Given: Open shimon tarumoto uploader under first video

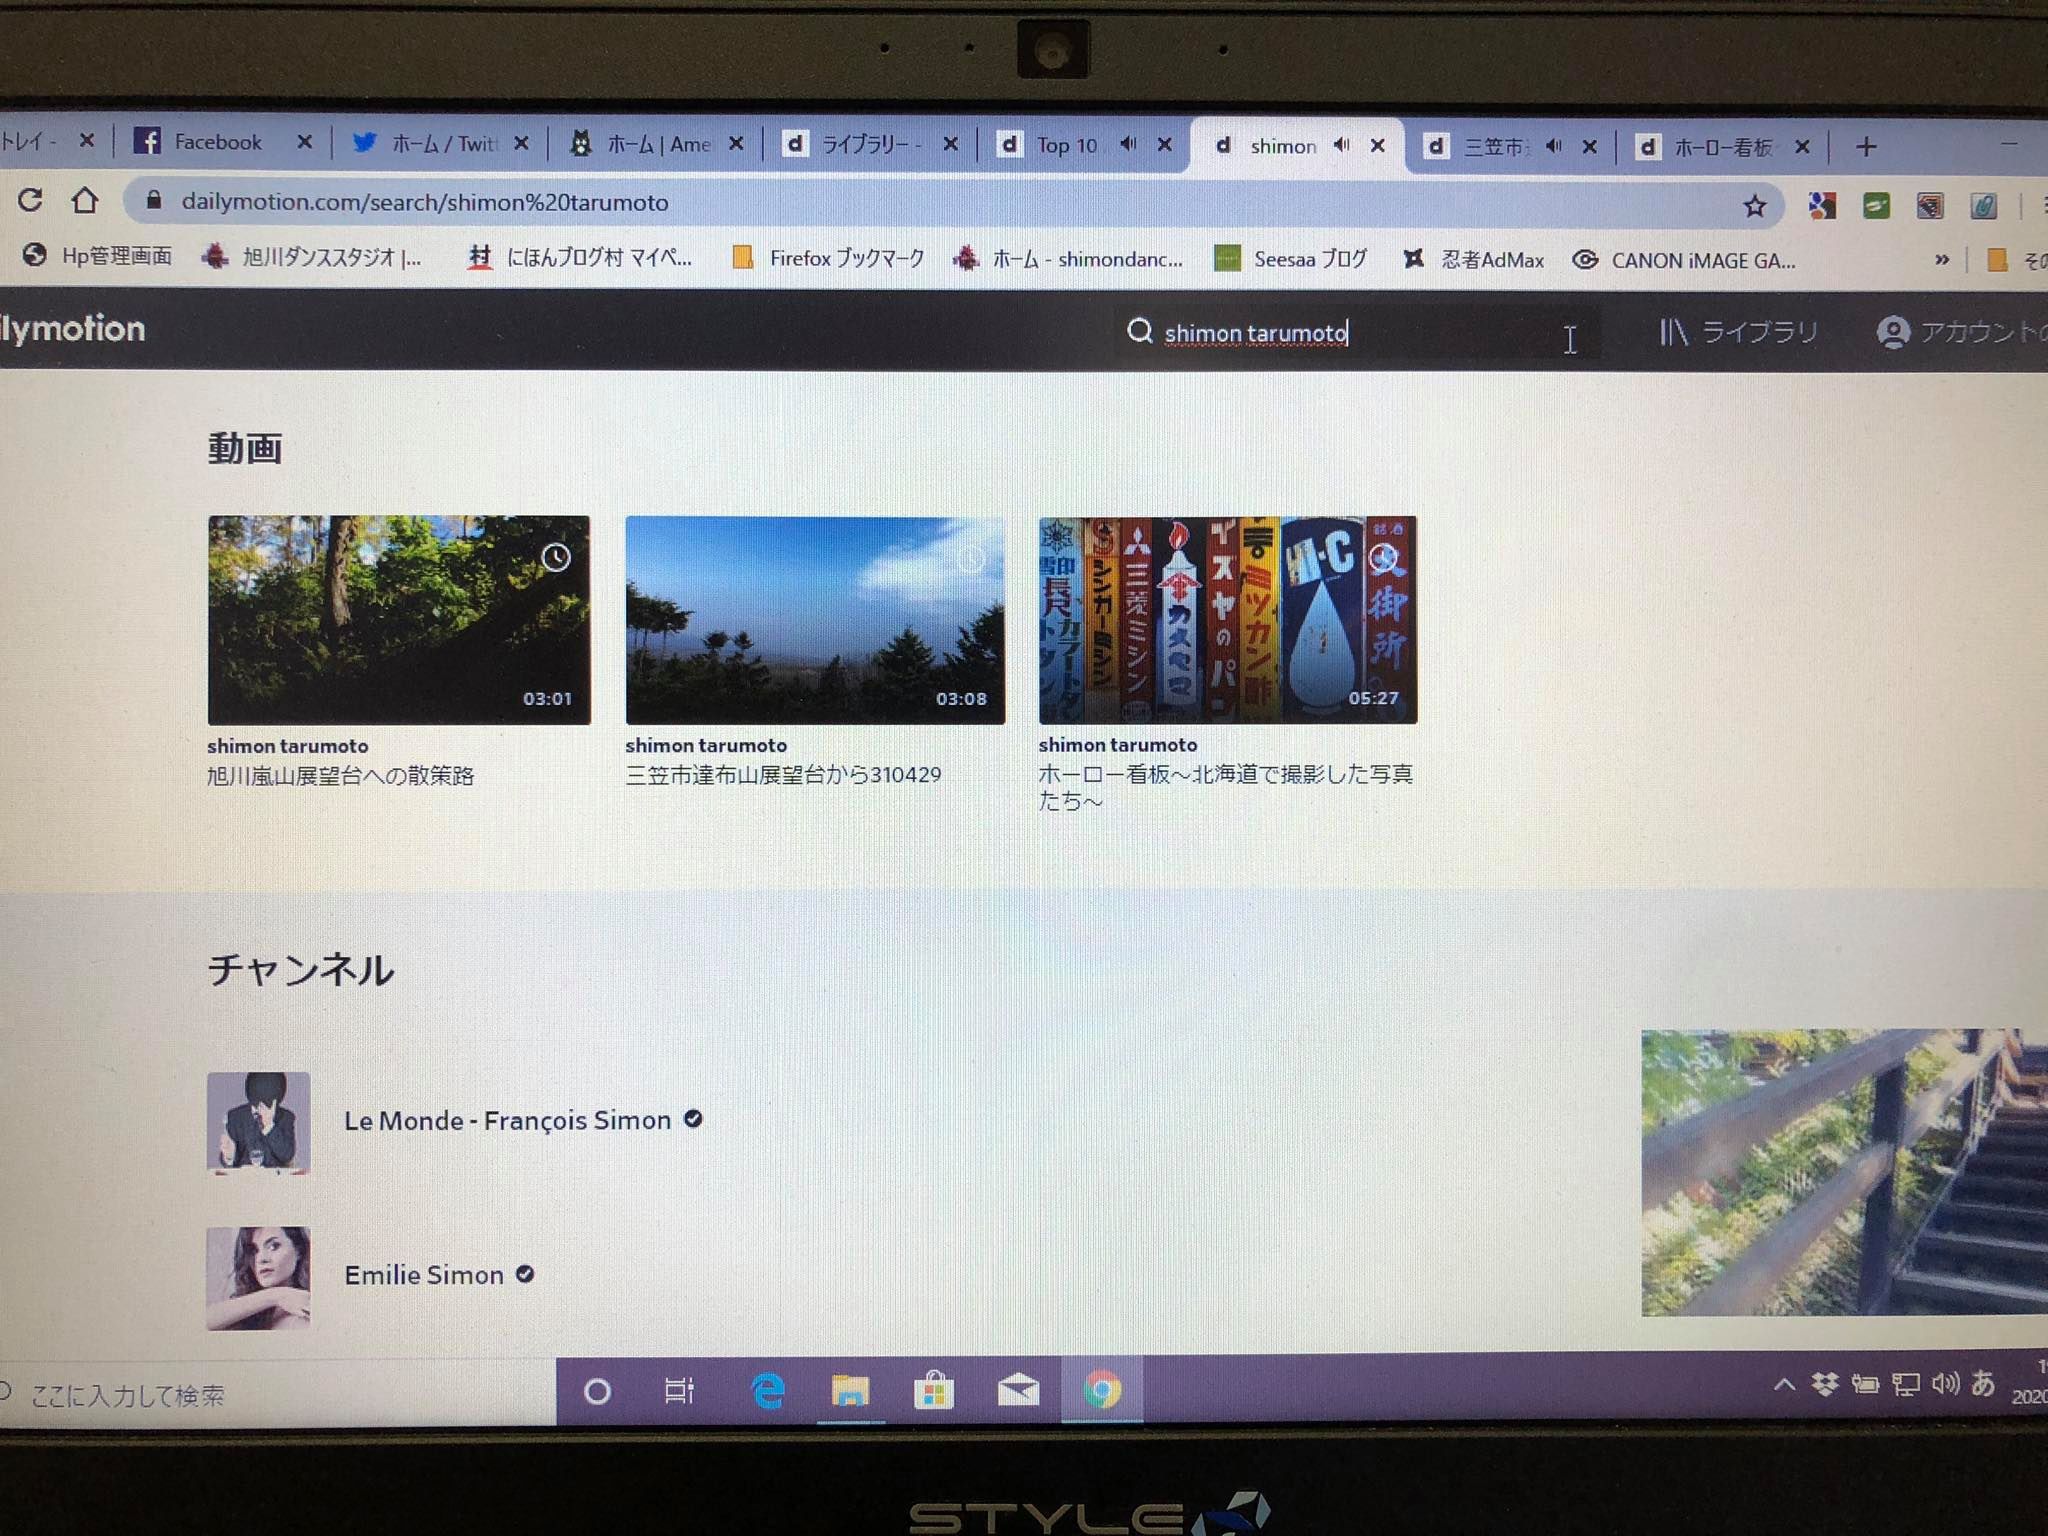Looking at the screenshot, I should click(287, 746).
